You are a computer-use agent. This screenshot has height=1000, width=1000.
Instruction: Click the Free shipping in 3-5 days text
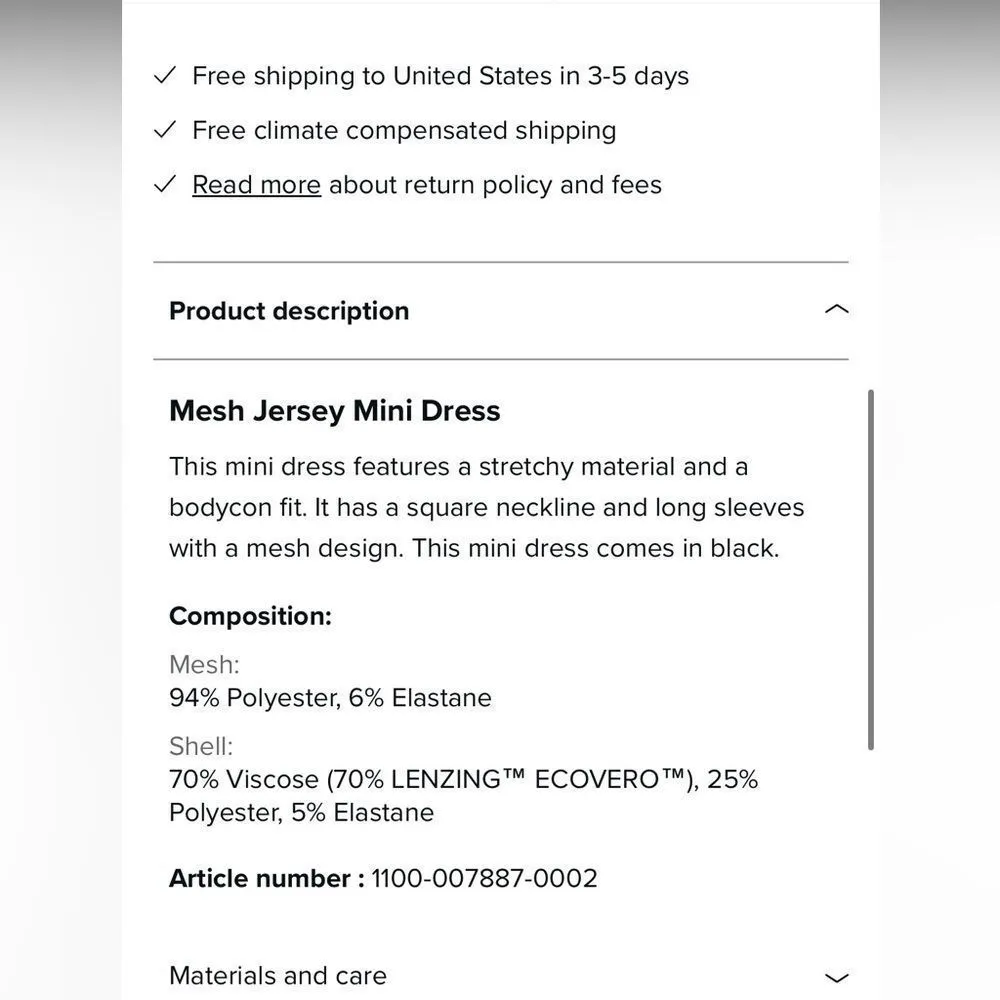(440, 76)
